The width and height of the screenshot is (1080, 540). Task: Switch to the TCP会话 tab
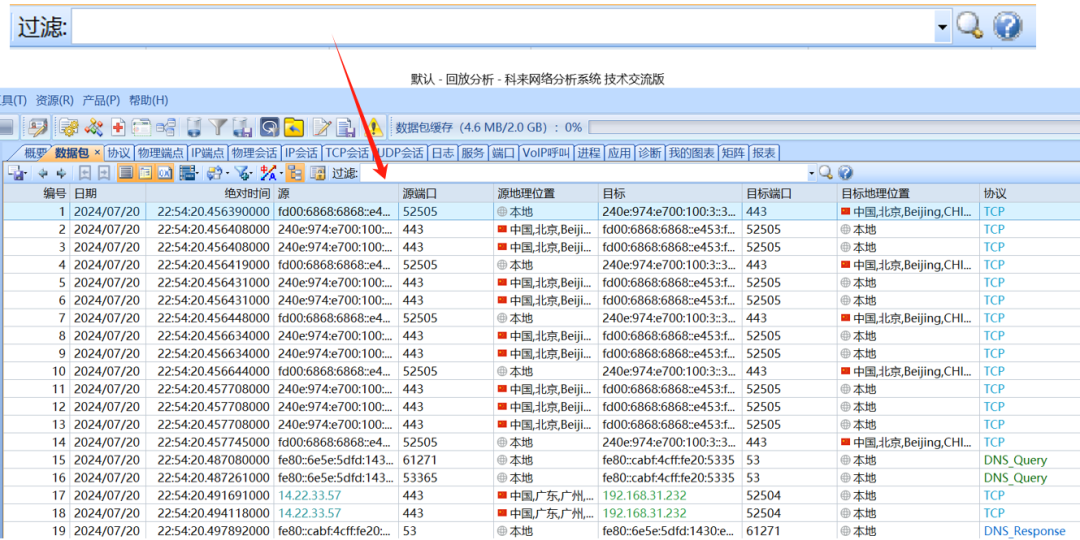pyautogui.click(x=347, y=153)
